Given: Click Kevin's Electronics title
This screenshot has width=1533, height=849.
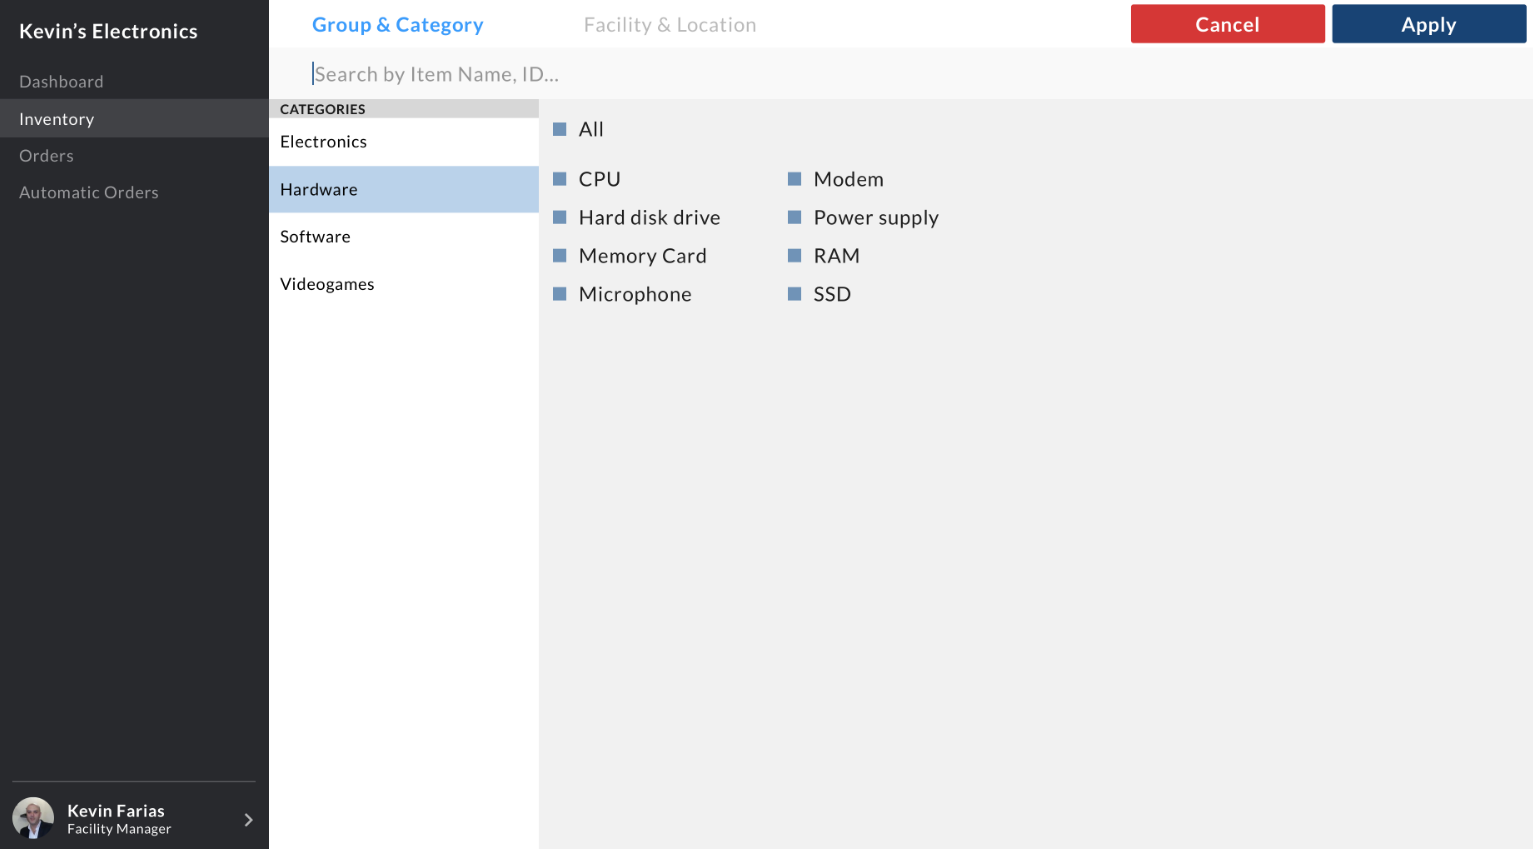Looking at the screenshot, I should (x=108, y=32).
